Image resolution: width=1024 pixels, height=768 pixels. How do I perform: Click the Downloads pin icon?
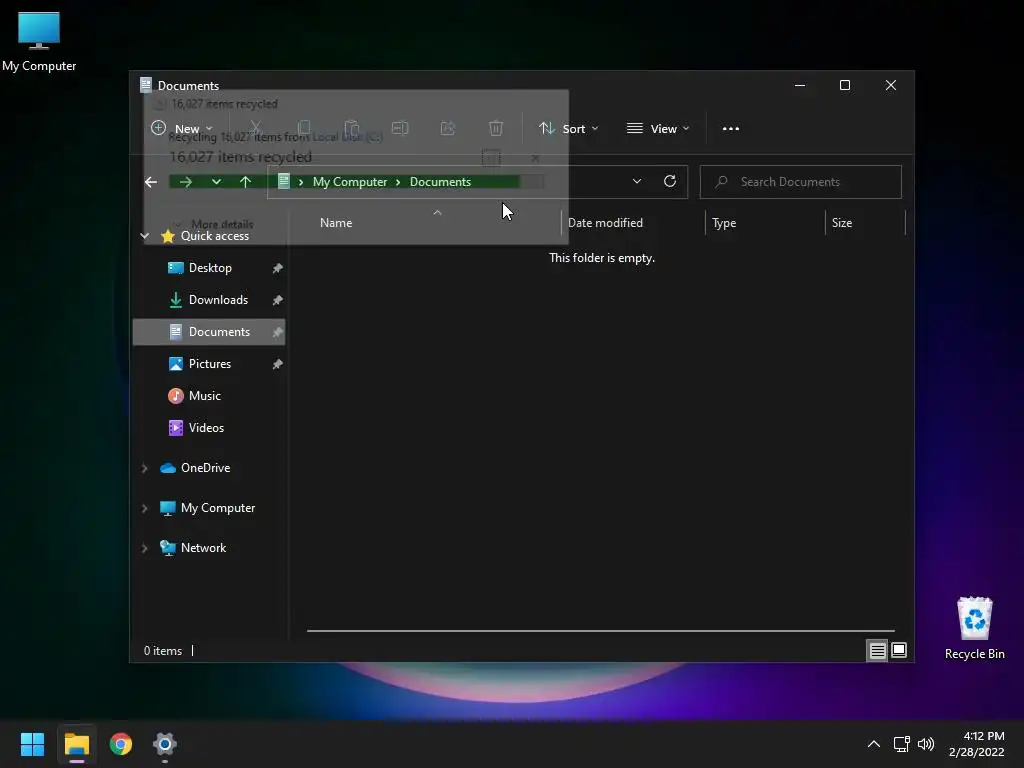[x=278, y=300]
